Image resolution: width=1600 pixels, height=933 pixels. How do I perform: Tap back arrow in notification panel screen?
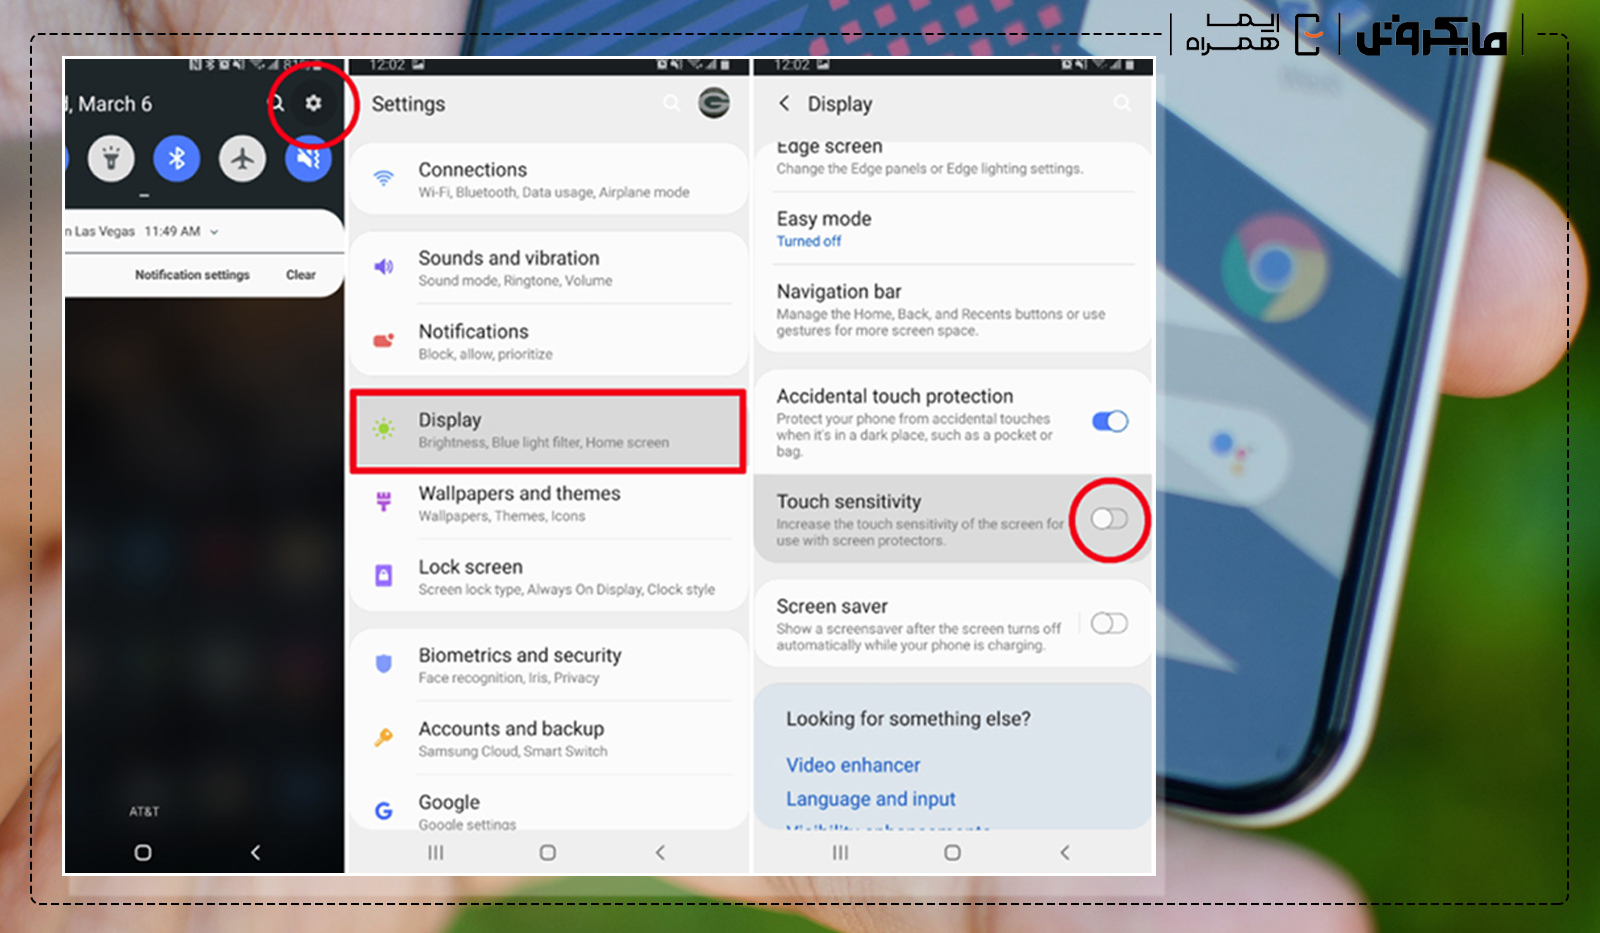[x=256, y=853]
